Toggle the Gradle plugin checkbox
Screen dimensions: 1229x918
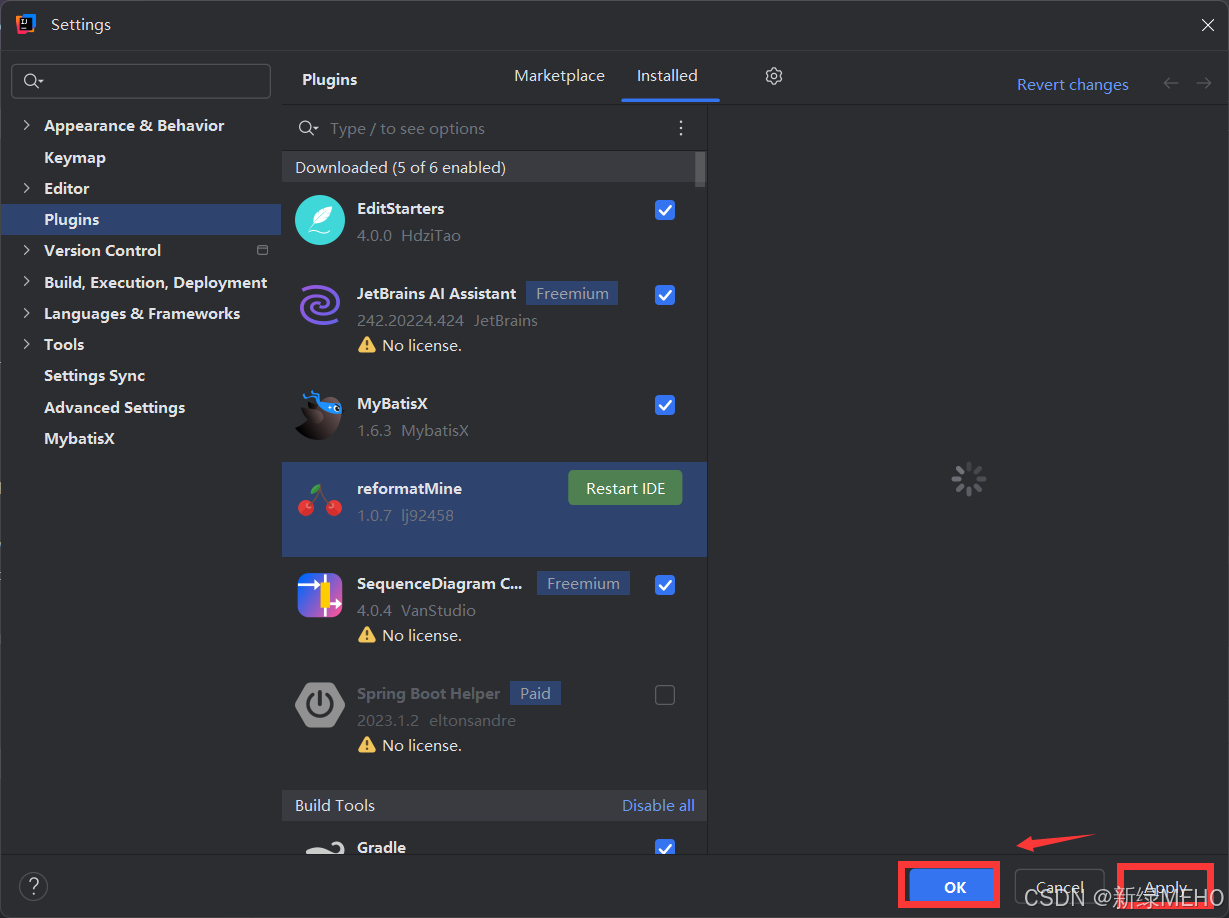[x=665, y=847]
